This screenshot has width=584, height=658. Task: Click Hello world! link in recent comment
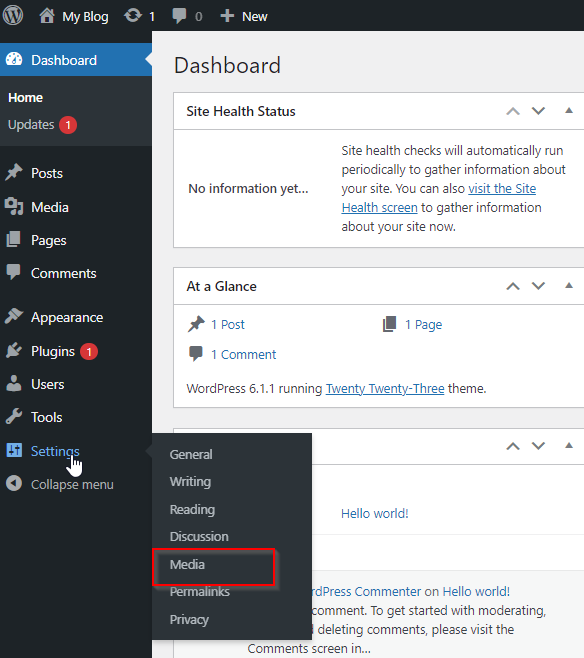point(476,592)
